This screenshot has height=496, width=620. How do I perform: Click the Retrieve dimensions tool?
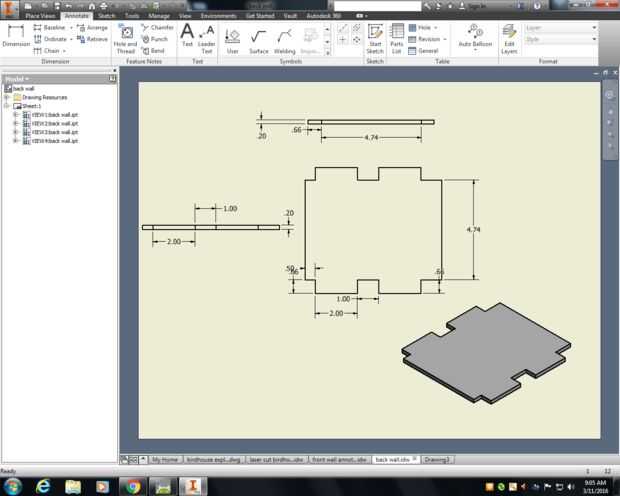(93, 39)
